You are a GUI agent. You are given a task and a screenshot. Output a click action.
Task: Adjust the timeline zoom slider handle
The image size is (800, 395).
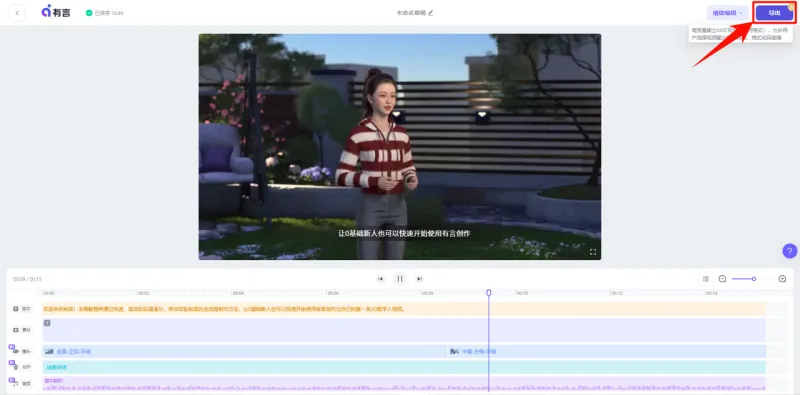pyautogui.click(x=754, y=279)
